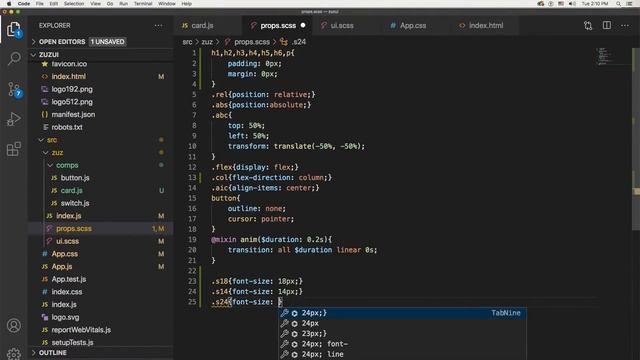Open logo192.png in the file tree

click(x=72, y=89)
